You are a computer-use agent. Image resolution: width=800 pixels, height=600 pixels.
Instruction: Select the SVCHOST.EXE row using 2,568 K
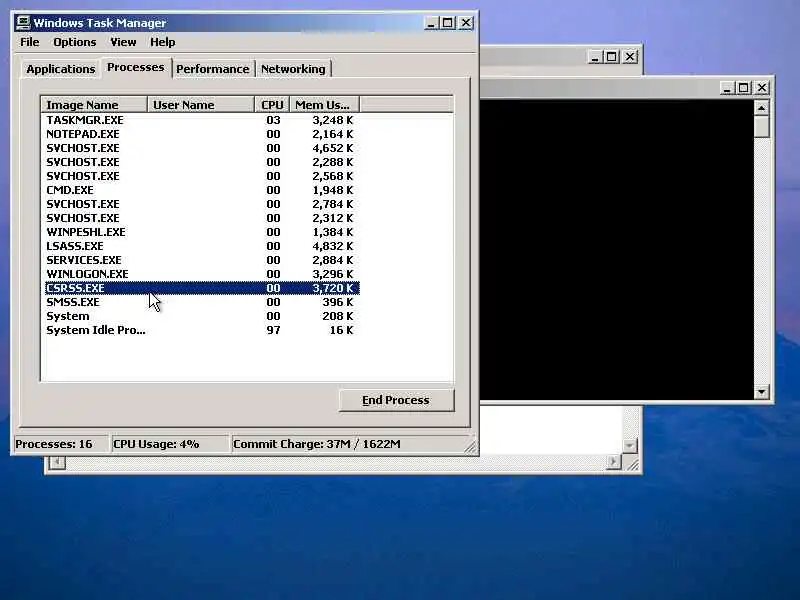[202, 176]
